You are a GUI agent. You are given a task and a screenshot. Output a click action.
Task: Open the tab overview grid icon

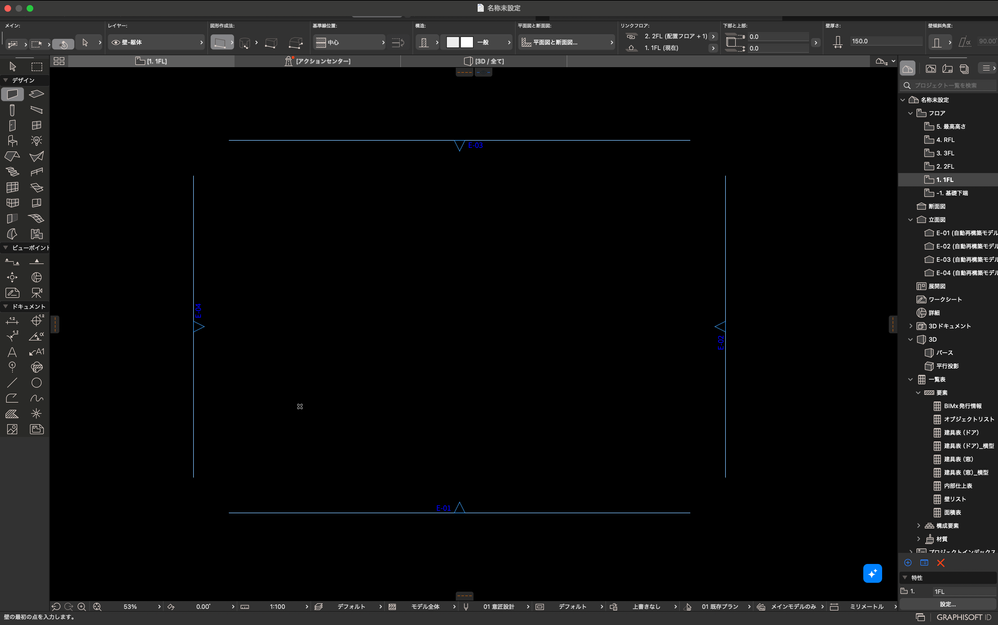click(59, 61)
